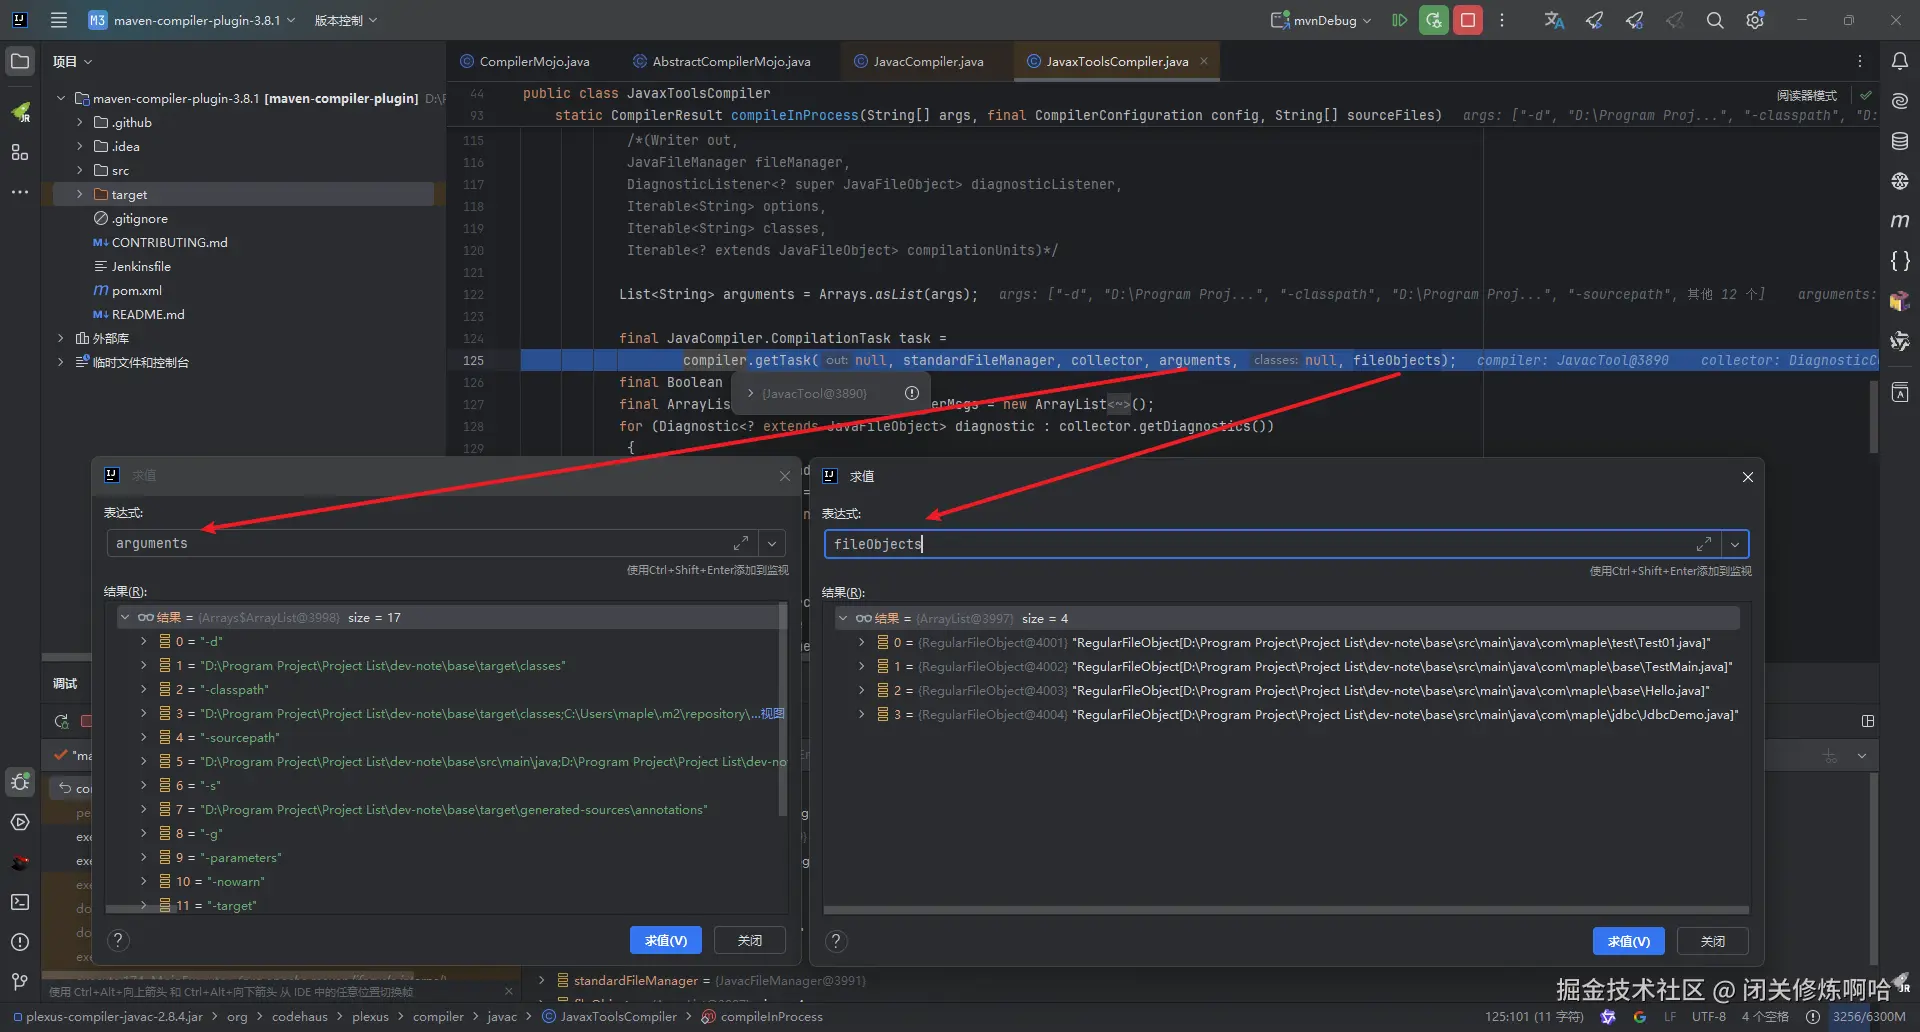
Task: Open the Problems tool window icon
Action: [x=20, y=942]
